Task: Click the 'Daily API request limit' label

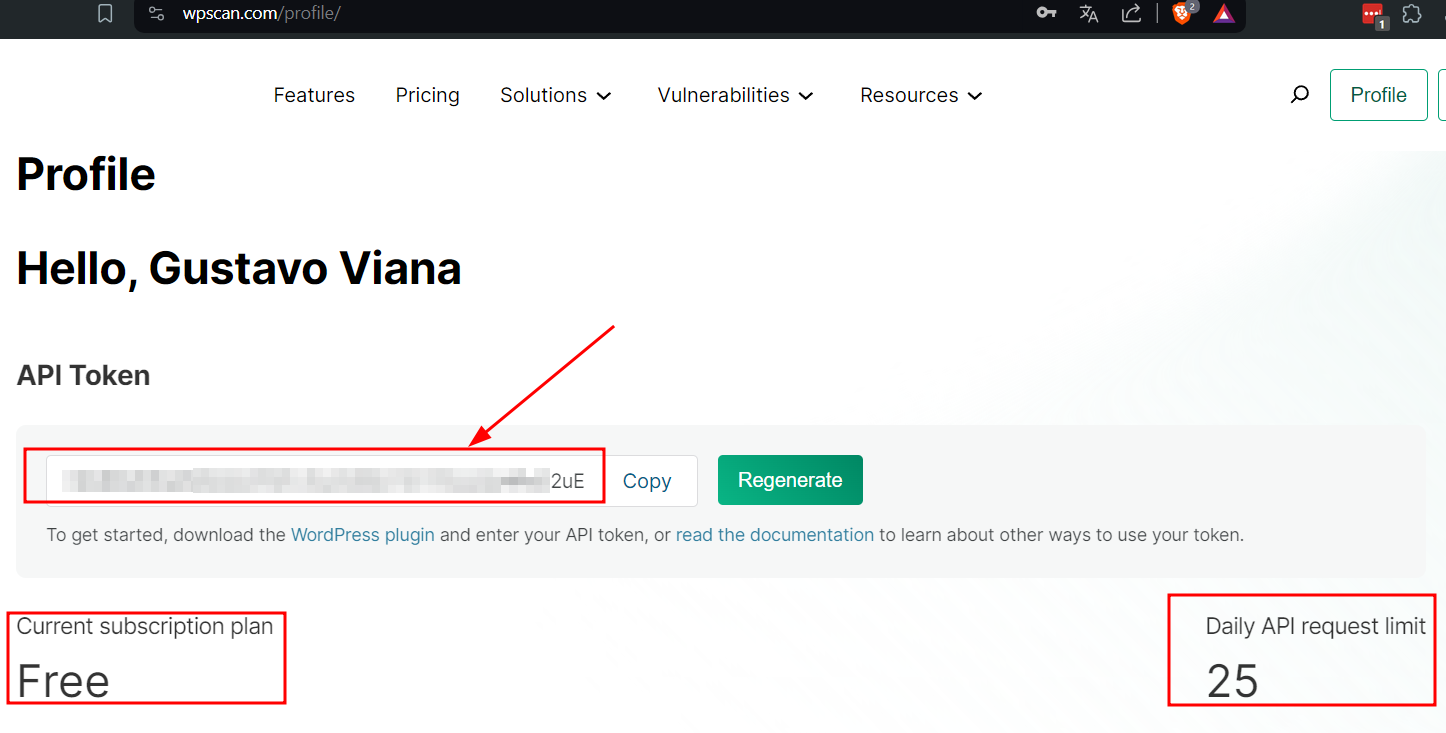Action: pyautogui.click(x=1316, y=627)
